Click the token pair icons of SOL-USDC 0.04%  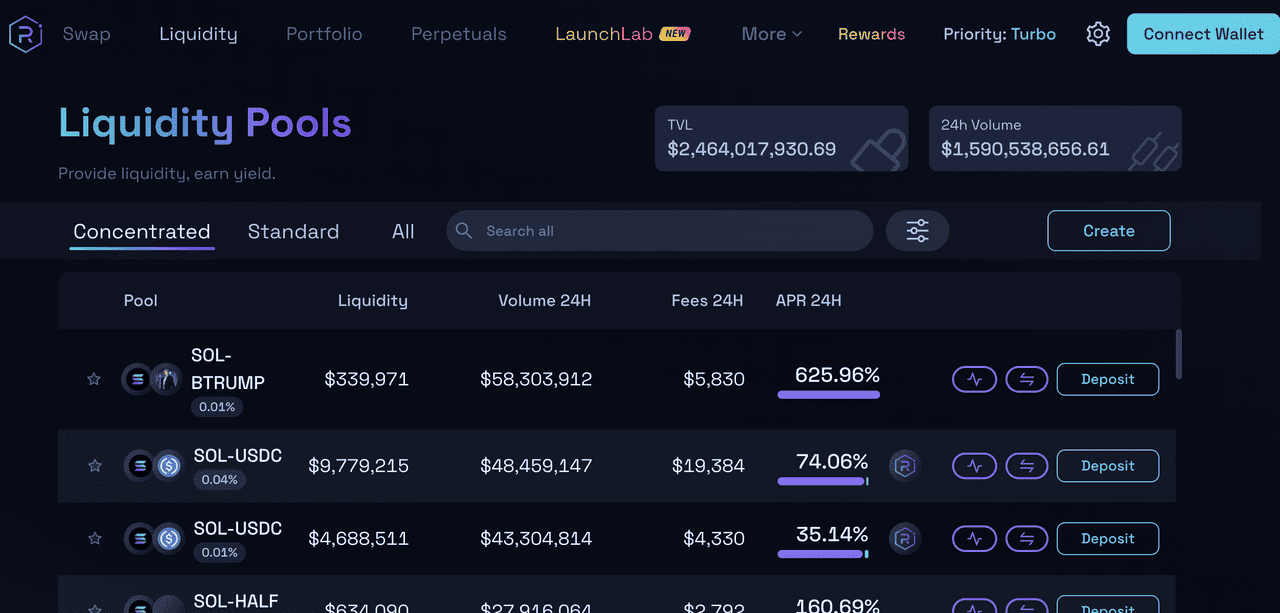point(153,466)
